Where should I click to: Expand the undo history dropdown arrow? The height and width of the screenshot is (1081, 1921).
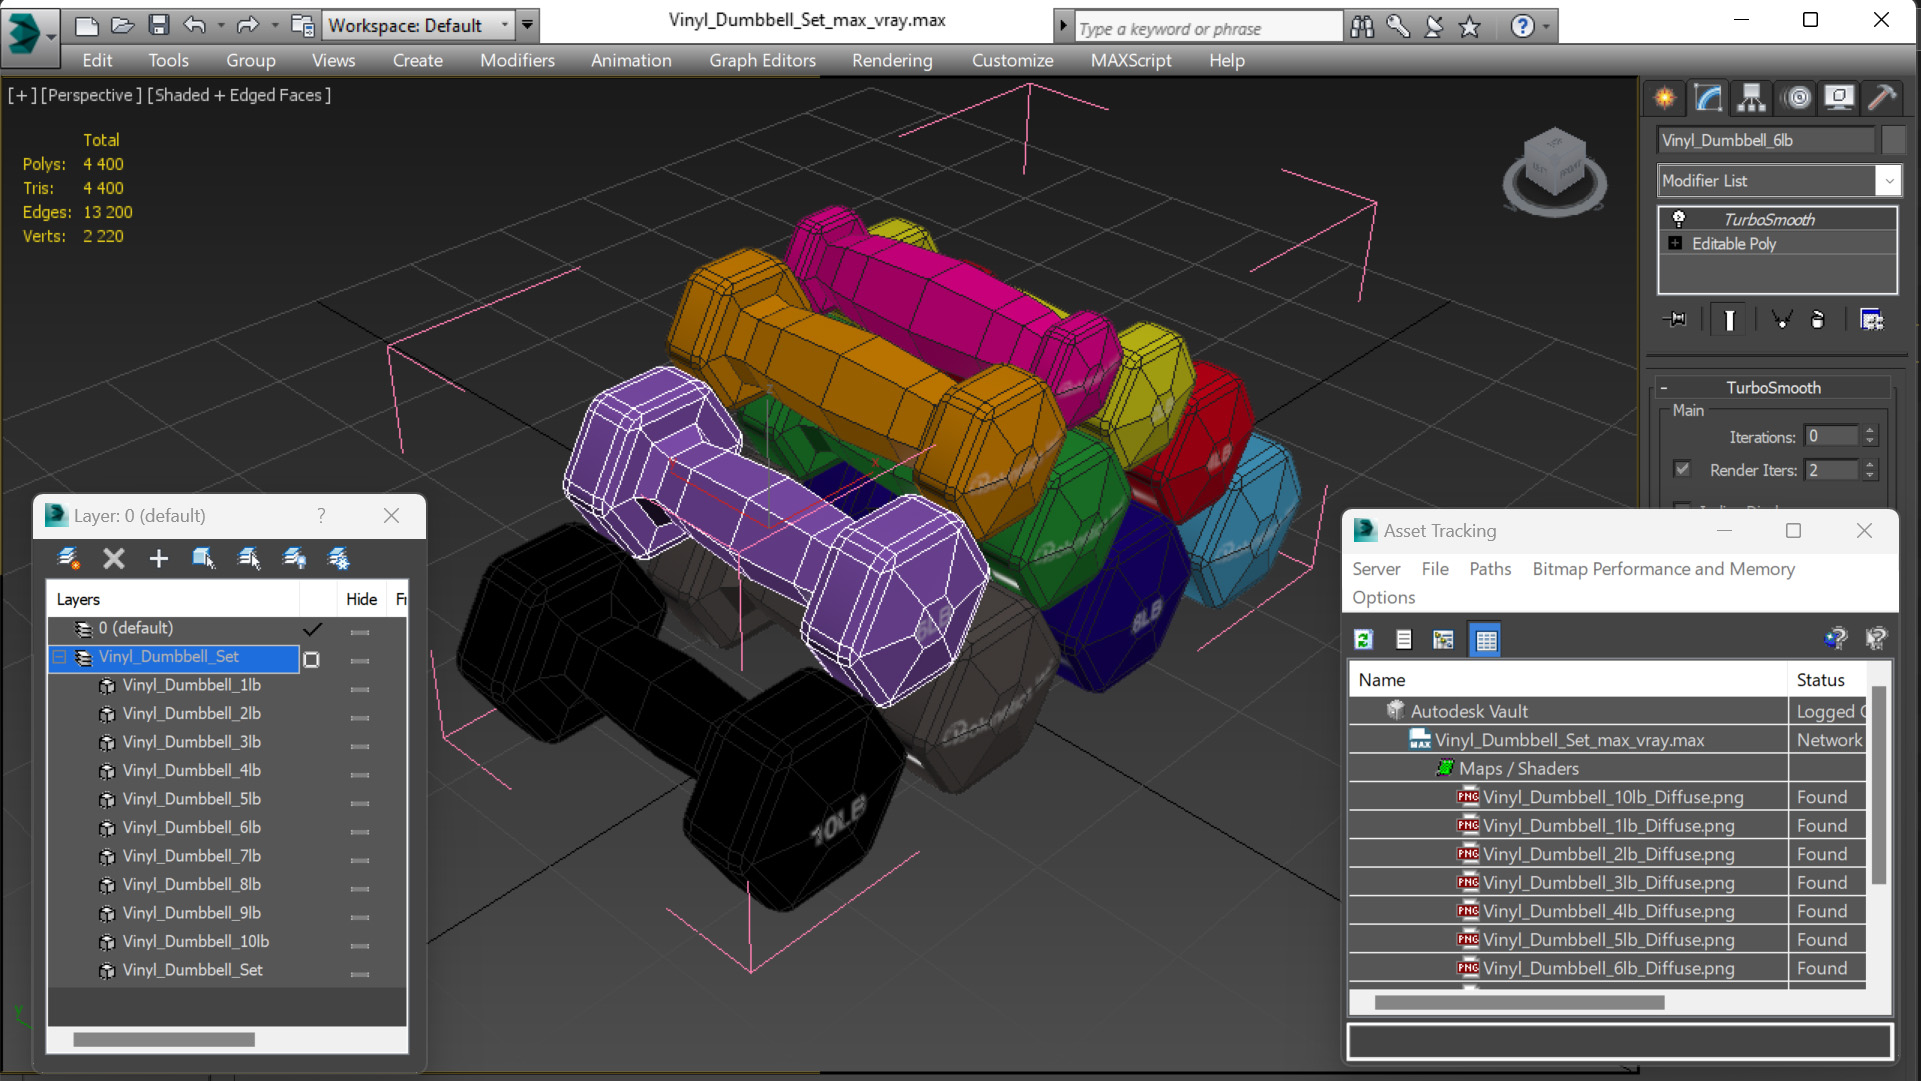tap(220, 25)
